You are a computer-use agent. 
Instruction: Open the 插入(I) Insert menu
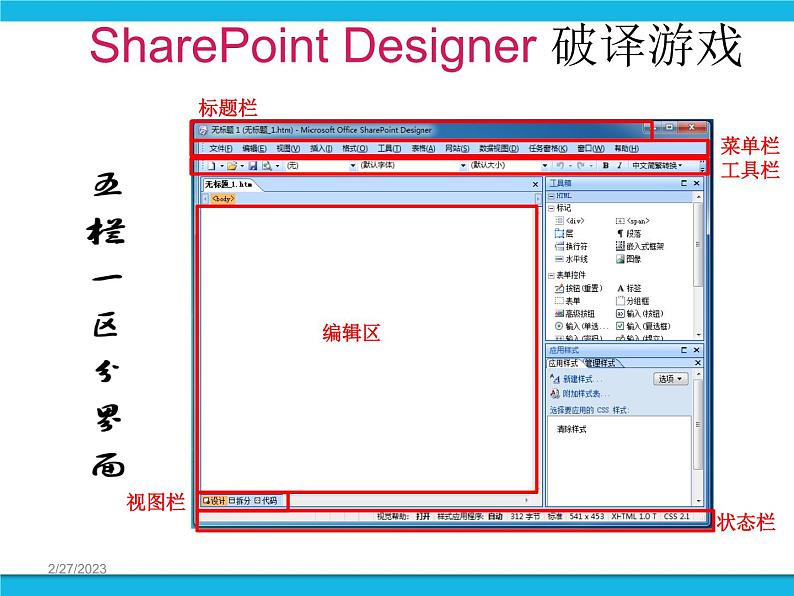pyautogui.click(x=321, y=148)
